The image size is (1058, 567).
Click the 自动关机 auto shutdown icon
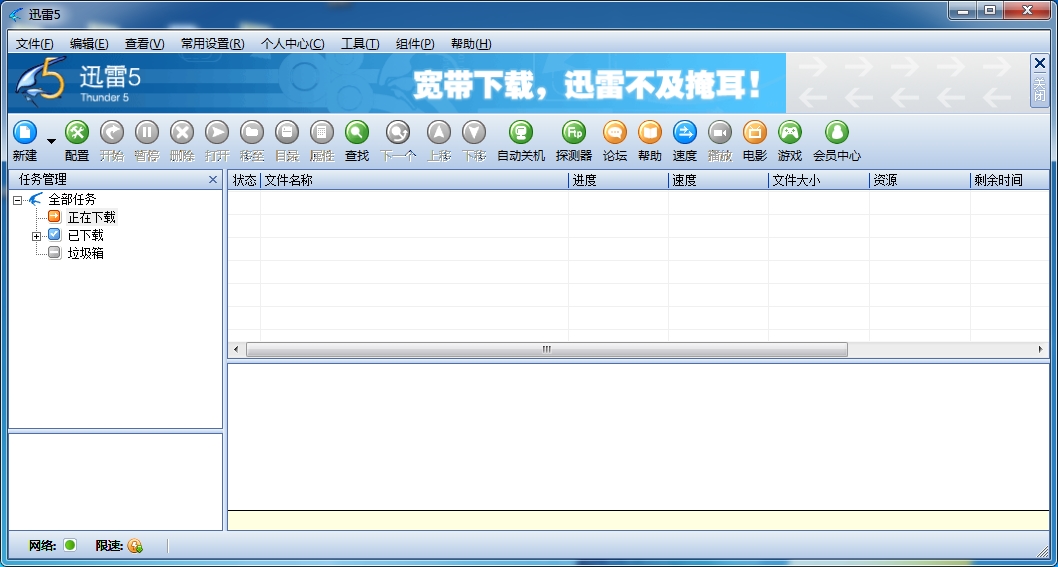pos(521,132)
